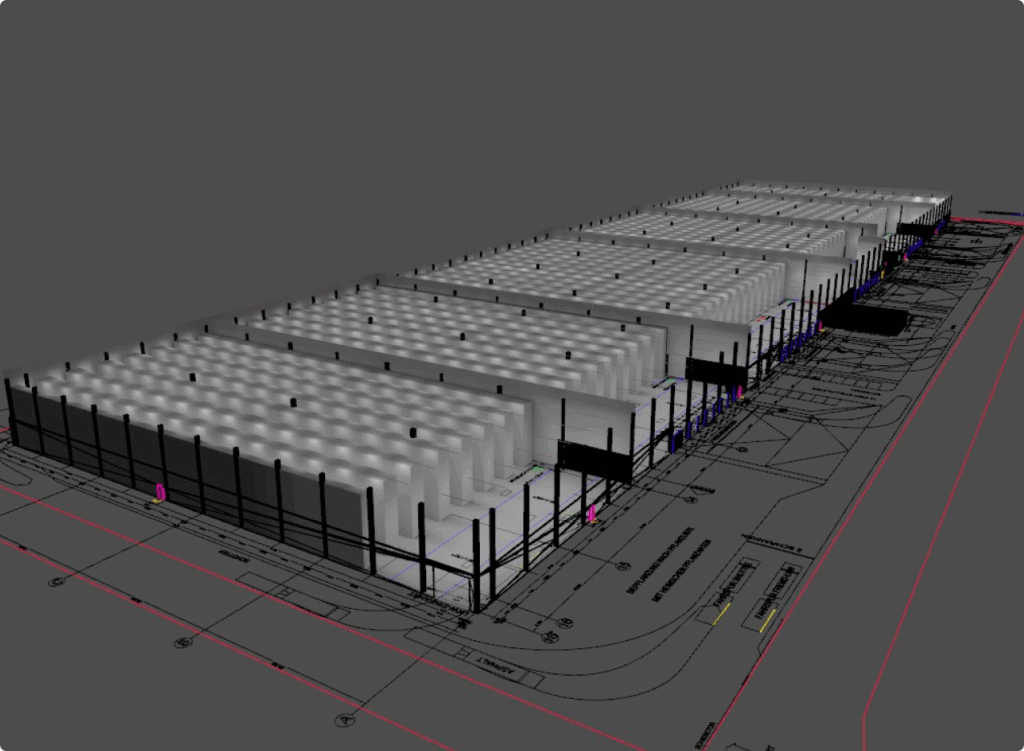Click the fourth black canopy at the far end
1024x751 pixels.
[x=915, y=229]
